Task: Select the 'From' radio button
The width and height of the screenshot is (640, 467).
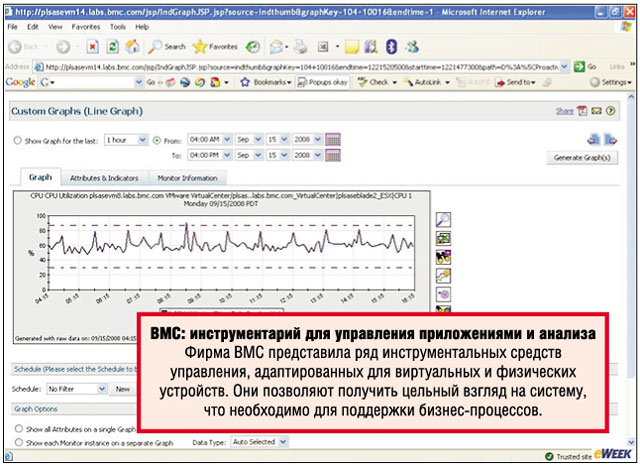Action: pos(157,140)
